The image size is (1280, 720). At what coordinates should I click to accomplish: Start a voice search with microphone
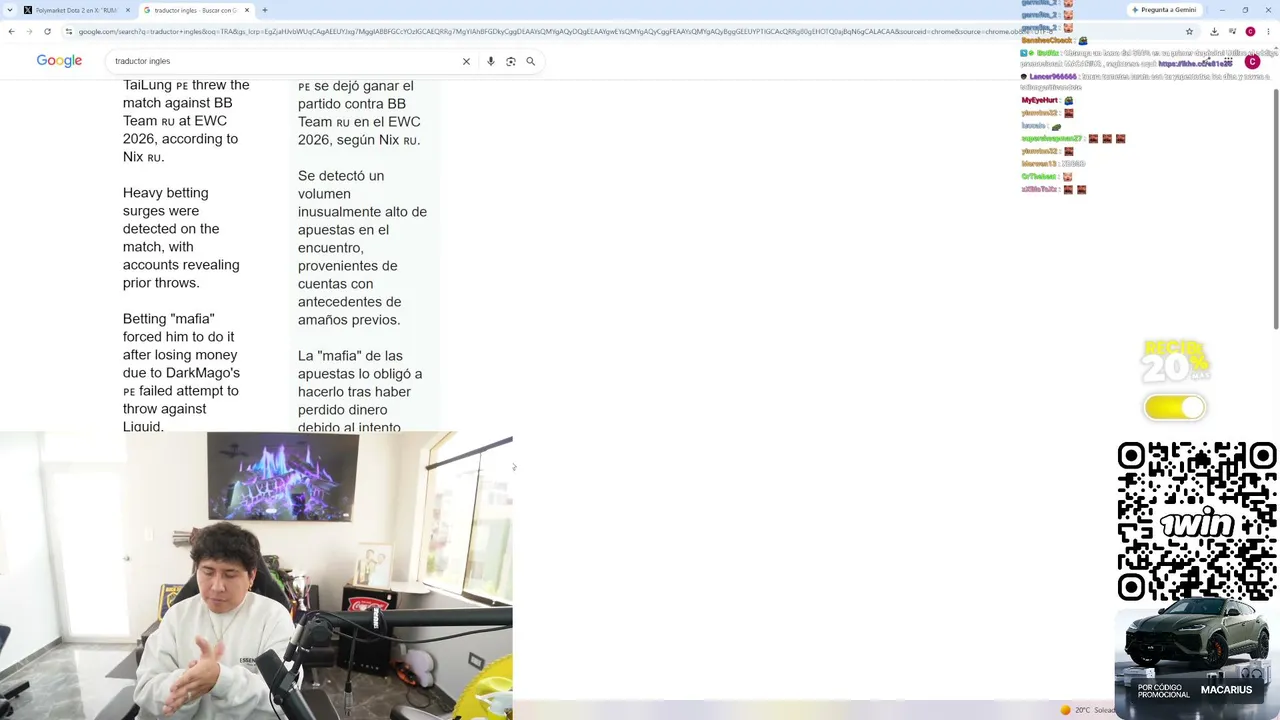[490, 61]
